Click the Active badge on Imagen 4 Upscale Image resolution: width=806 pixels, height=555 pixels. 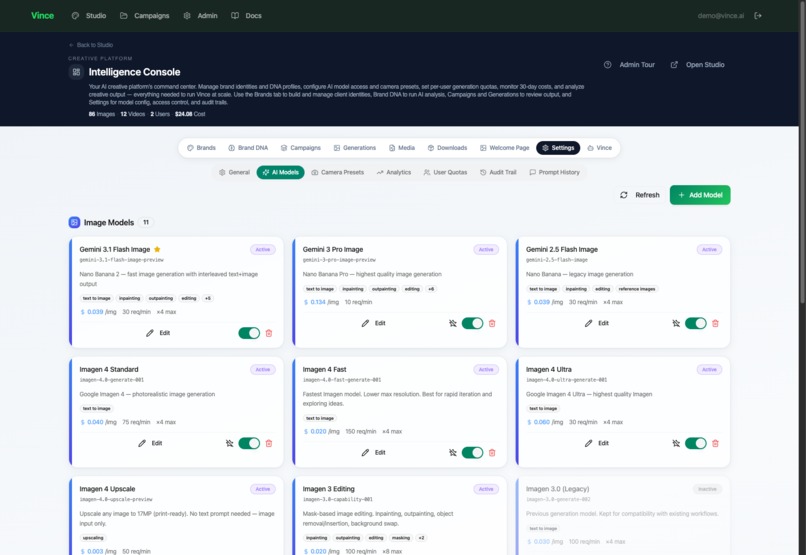[263, 489]
